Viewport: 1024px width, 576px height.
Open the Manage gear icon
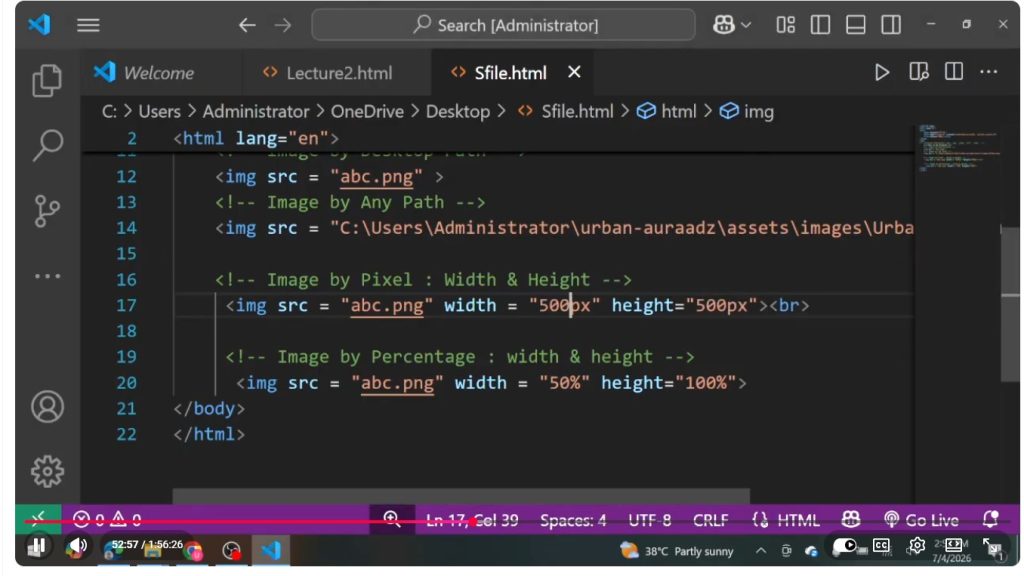(x=47, y=471)
